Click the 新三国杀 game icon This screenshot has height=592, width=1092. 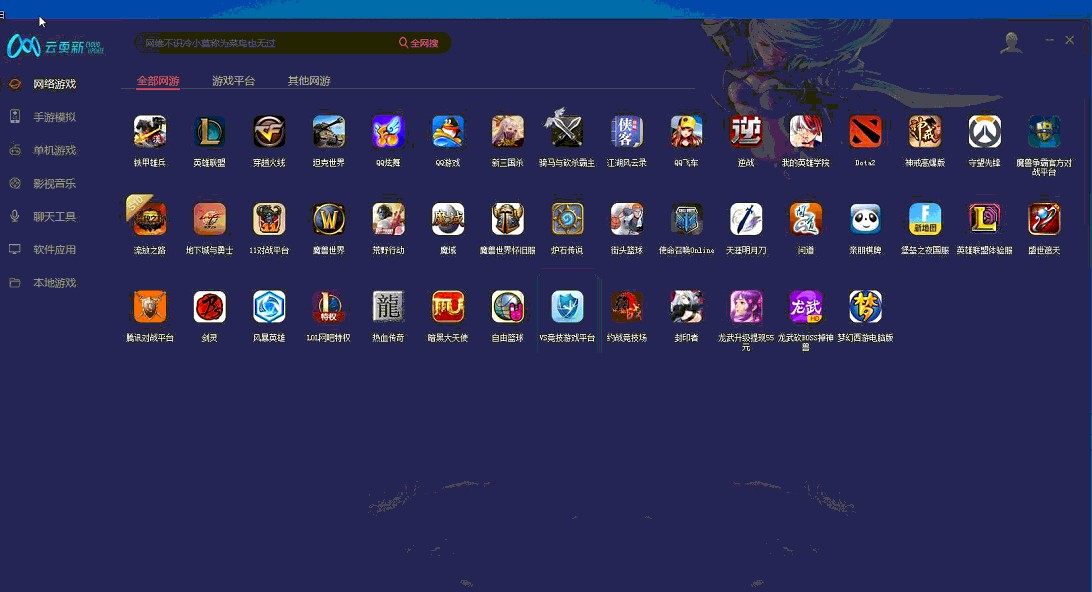(508, 132)
